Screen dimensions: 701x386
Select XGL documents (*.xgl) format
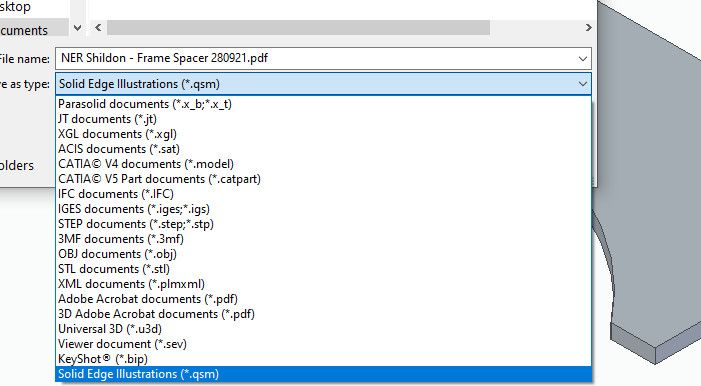(x=323, y=134)
